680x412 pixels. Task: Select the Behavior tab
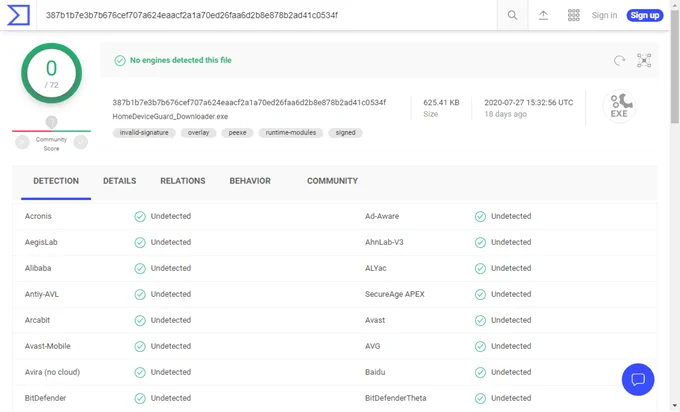click(x=250, y=181)
